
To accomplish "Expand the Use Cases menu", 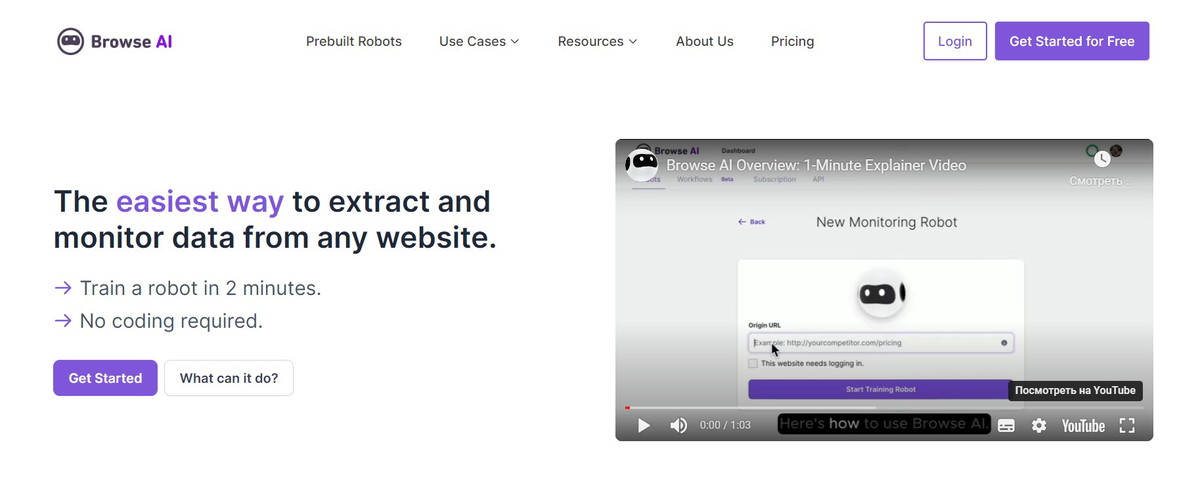I will coord(479,41).
